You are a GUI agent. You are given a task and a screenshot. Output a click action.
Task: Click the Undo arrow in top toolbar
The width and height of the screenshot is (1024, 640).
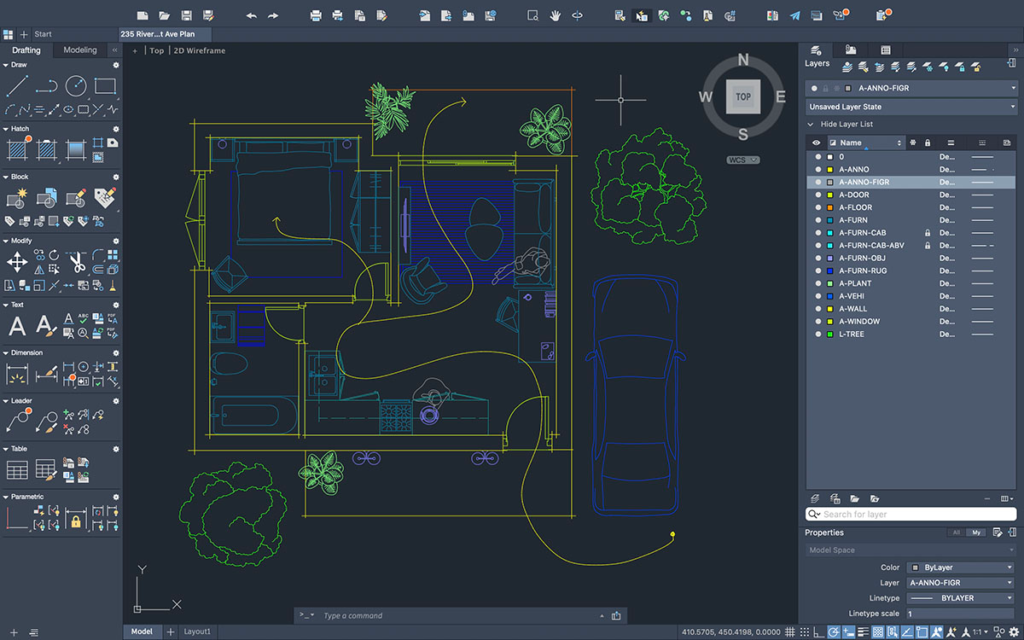(251, 16)
